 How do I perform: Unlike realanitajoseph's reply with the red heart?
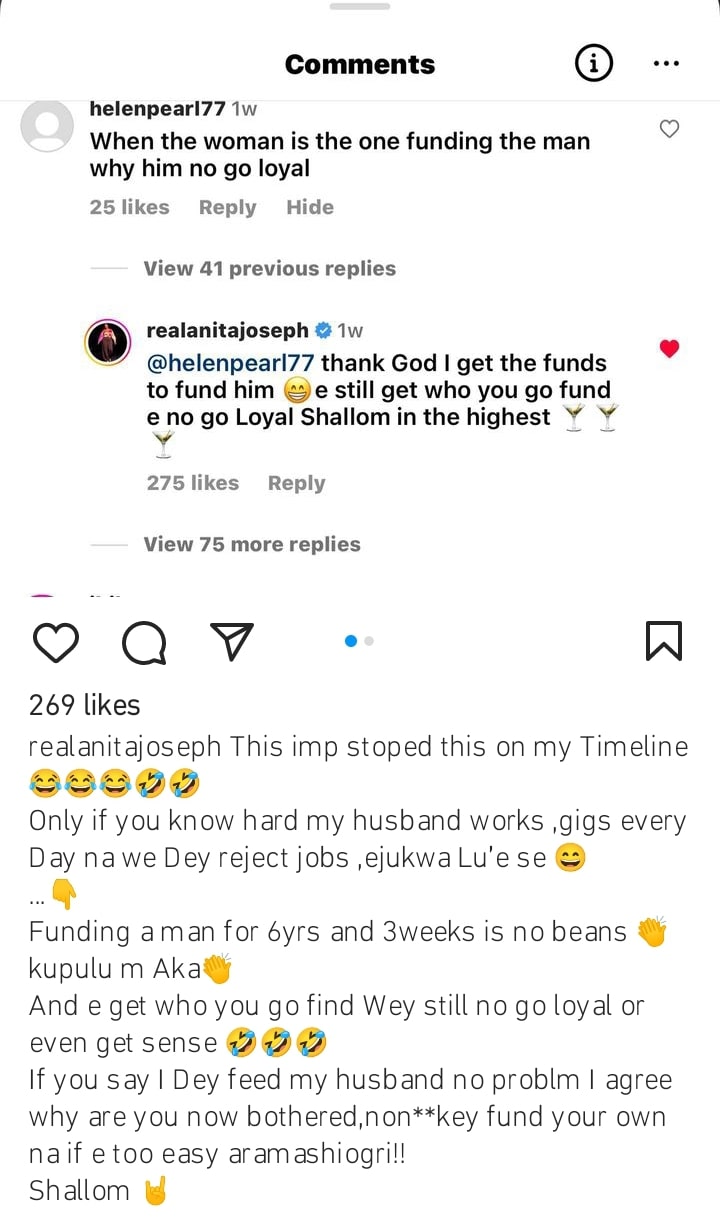670,349
